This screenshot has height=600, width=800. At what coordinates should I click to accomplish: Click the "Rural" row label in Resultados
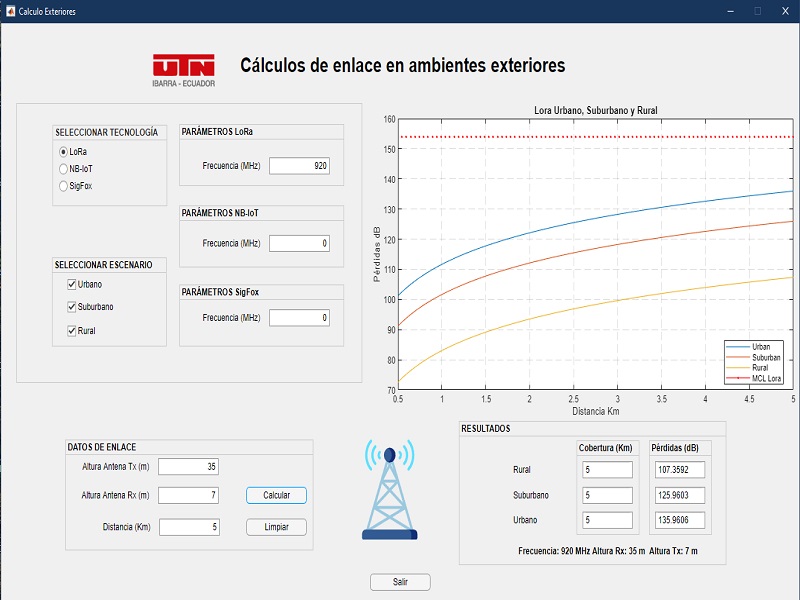coord(522,470)
